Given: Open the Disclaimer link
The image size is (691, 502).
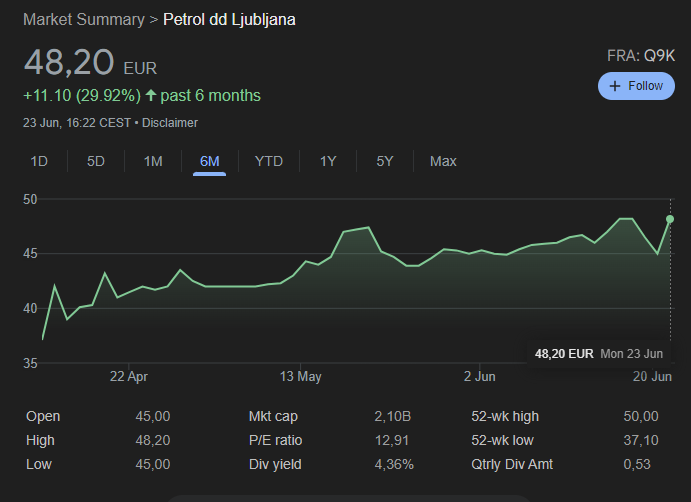Looking at the screenshot, I should [170, 123].
